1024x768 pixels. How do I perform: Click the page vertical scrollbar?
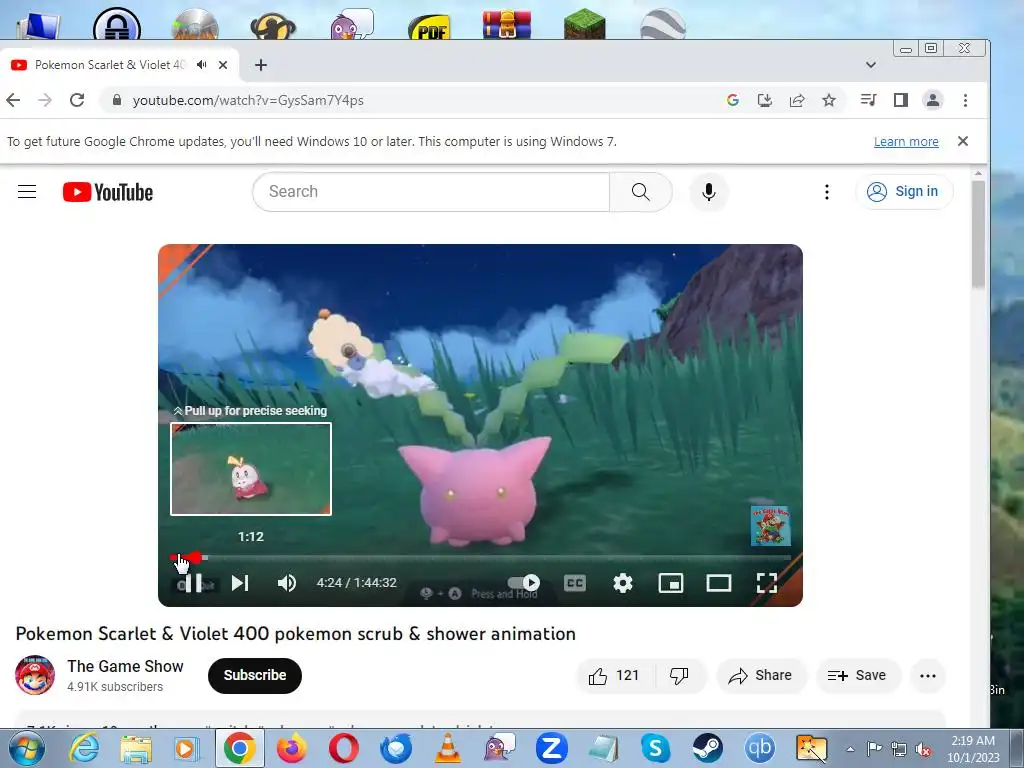click(978, 235)
